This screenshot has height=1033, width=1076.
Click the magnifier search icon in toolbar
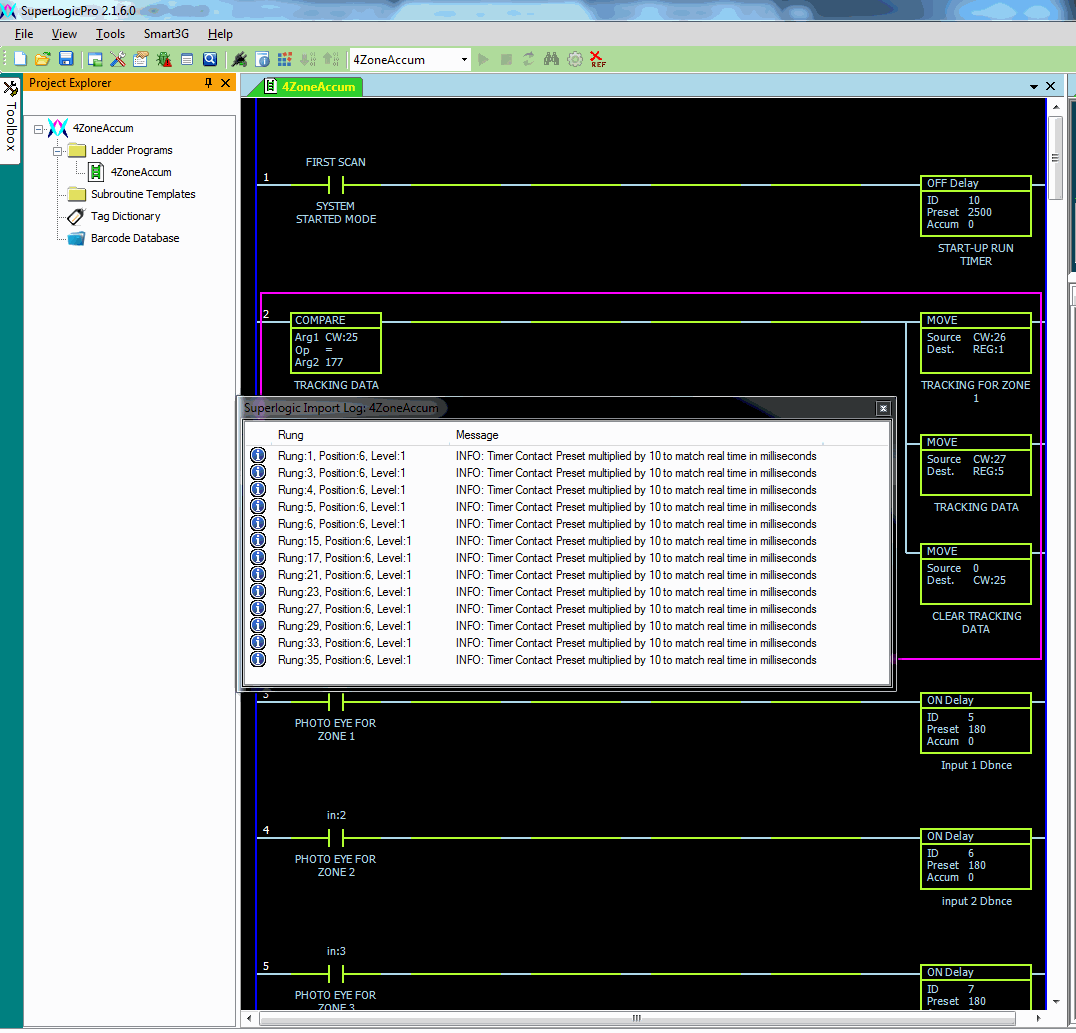click(210, 60)
